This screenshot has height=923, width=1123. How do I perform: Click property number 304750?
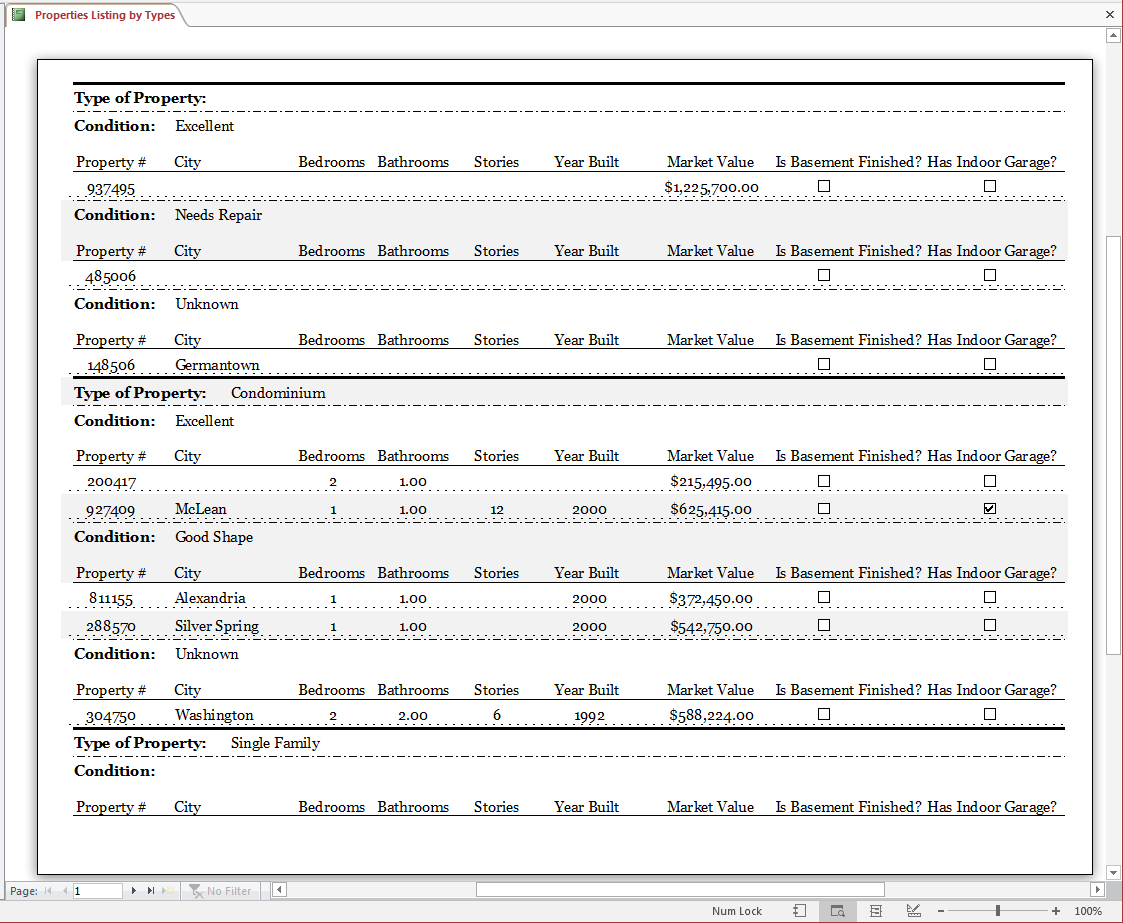pyautogui.click(x=110, y=716)
